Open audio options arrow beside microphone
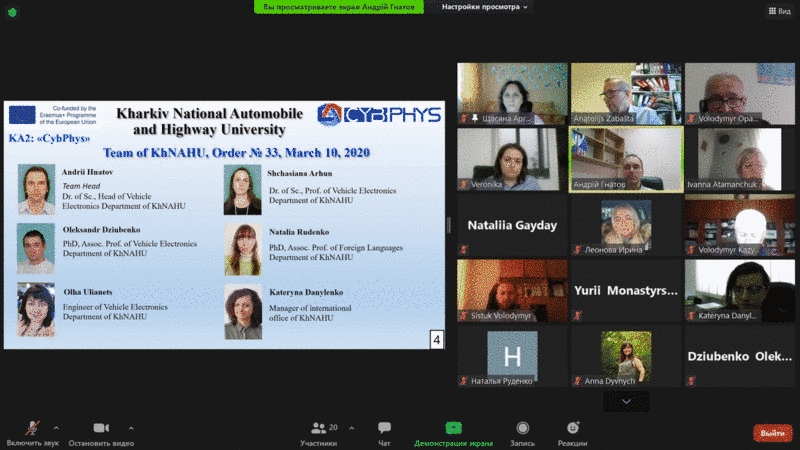Viewport: 800px width, 450px height. [56, 428]
